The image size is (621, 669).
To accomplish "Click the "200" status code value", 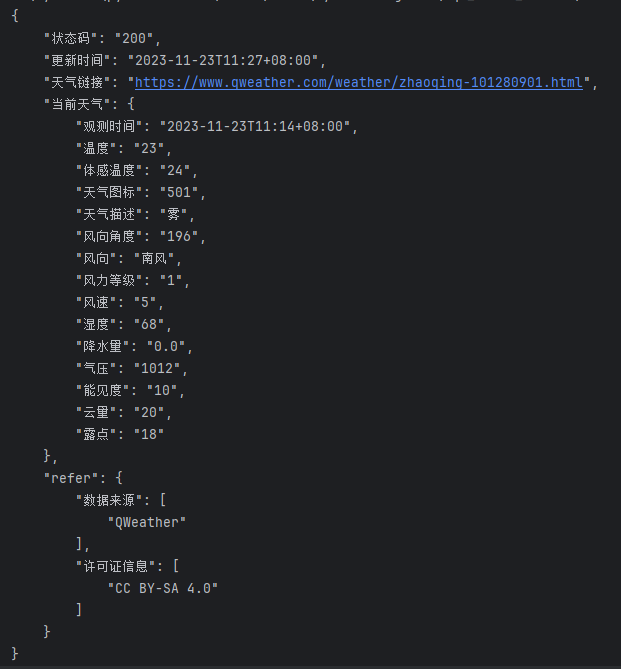I will click(x=135, y=38).
